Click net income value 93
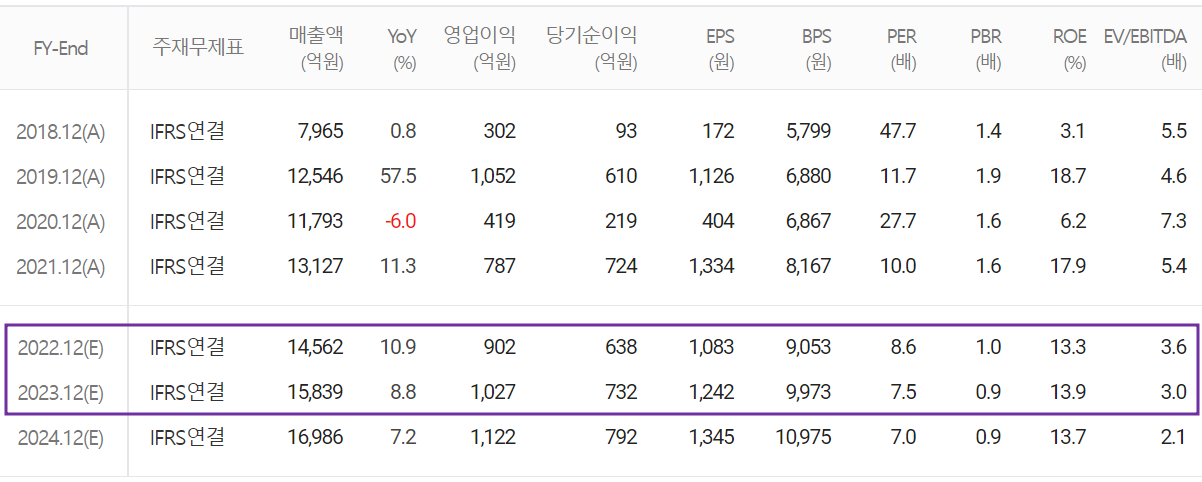The height and width of the screenshot is (482, 1202). click(626, 131)
